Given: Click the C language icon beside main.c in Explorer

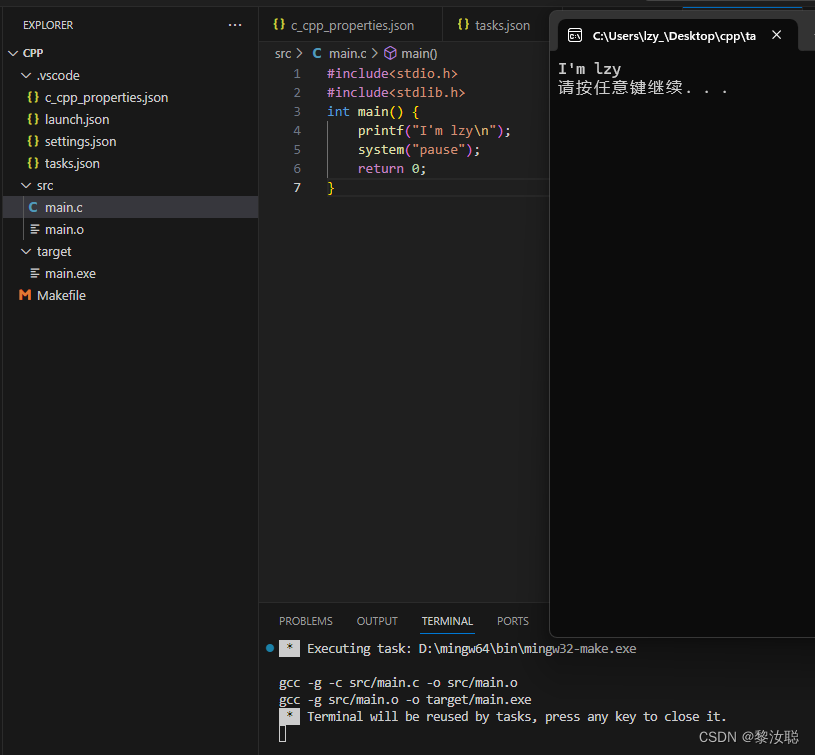Looking at the screenshot, I should (33, 207).
